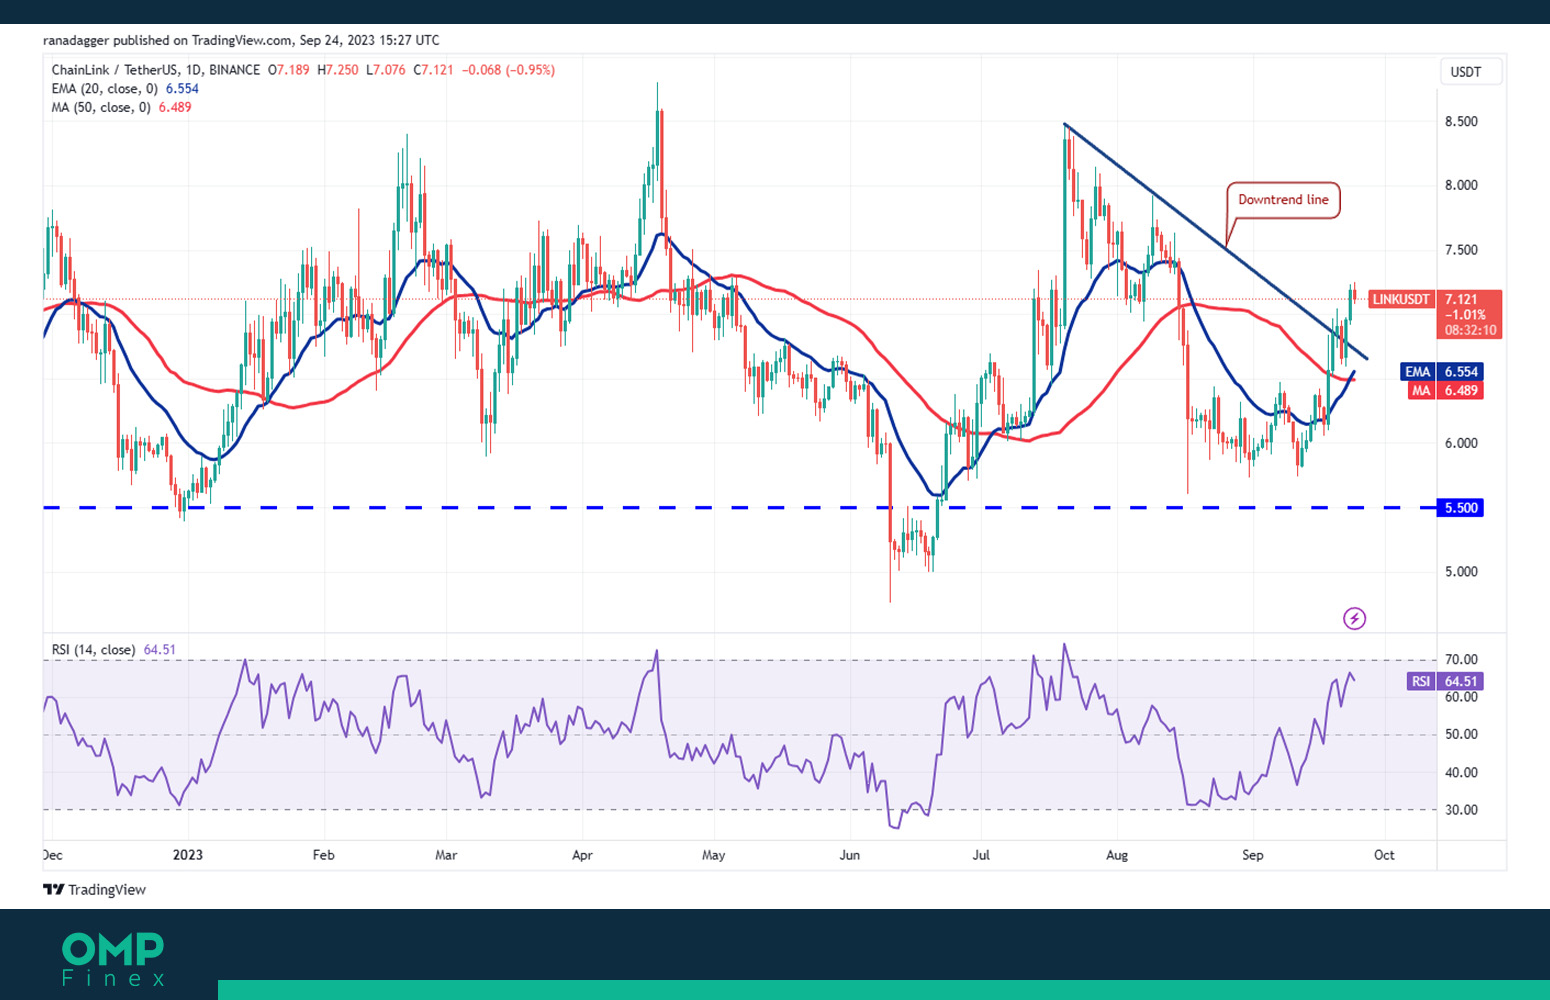Click the 60.00 RSI scale label
The image size is (1550, 1000).
[x=1461, y=697]
